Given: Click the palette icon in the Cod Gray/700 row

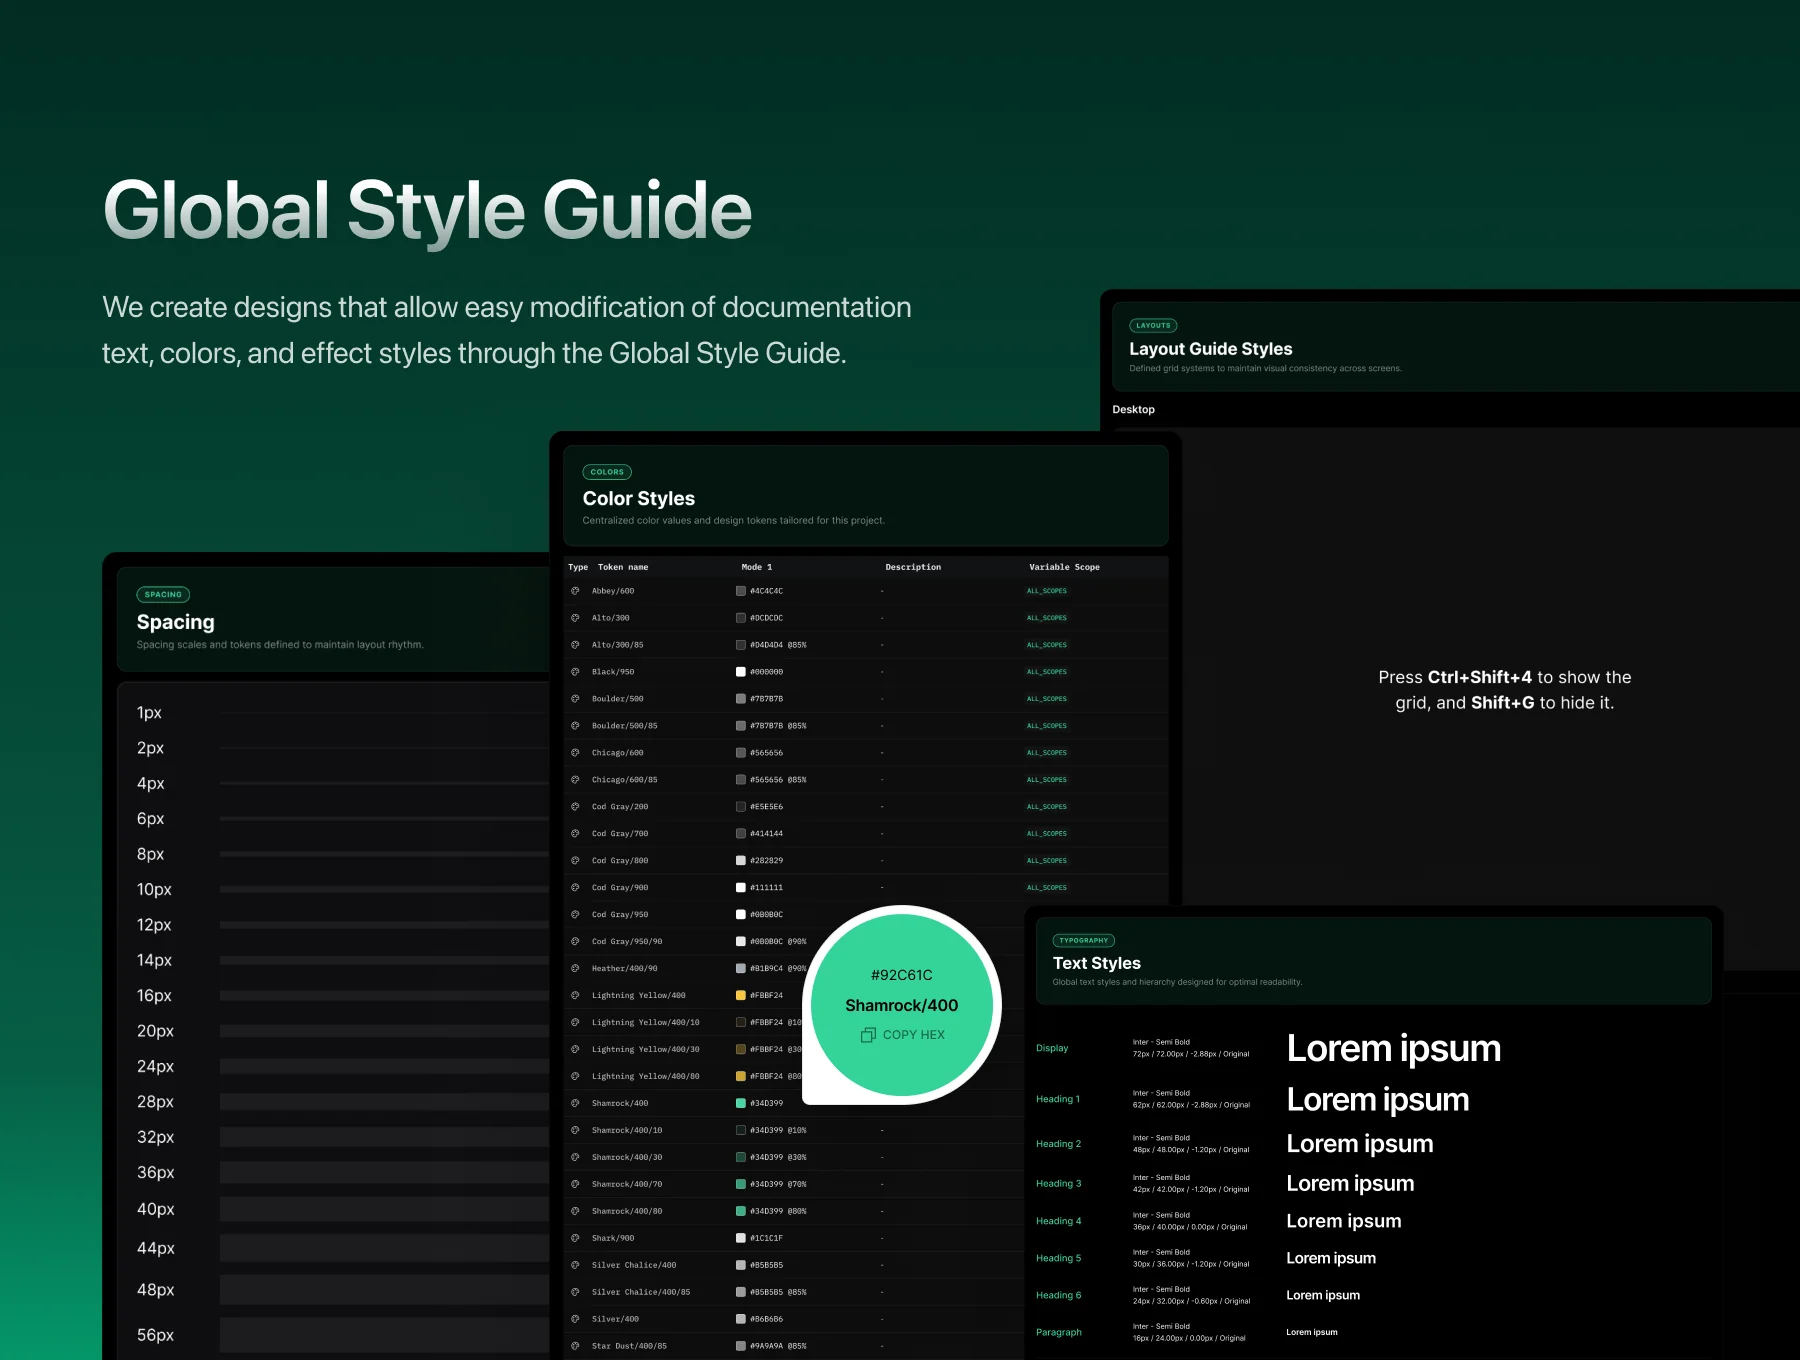Looking at the screenshot, I should (x=575, y=834).
